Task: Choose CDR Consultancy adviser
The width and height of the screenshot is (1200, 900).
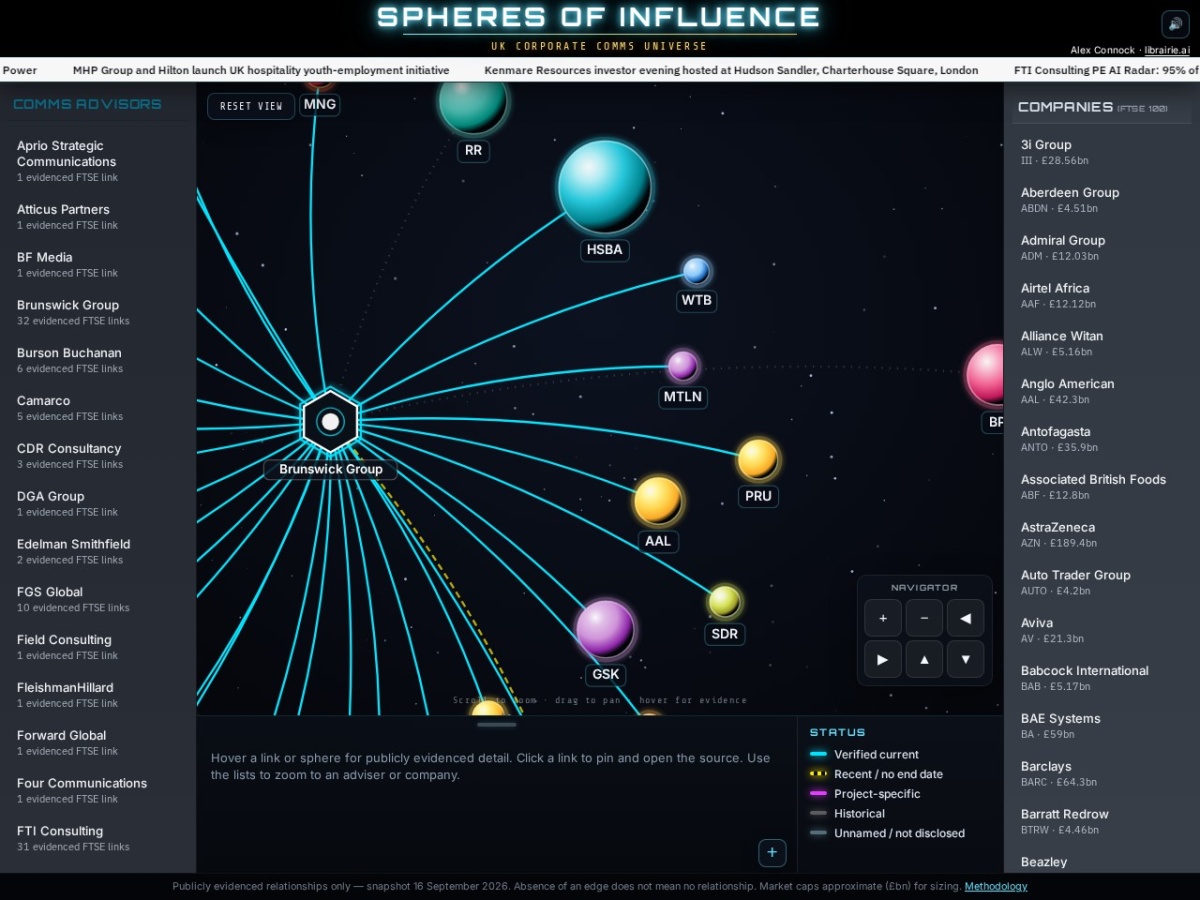Action: pyautogui.click(x=98, y=456)
